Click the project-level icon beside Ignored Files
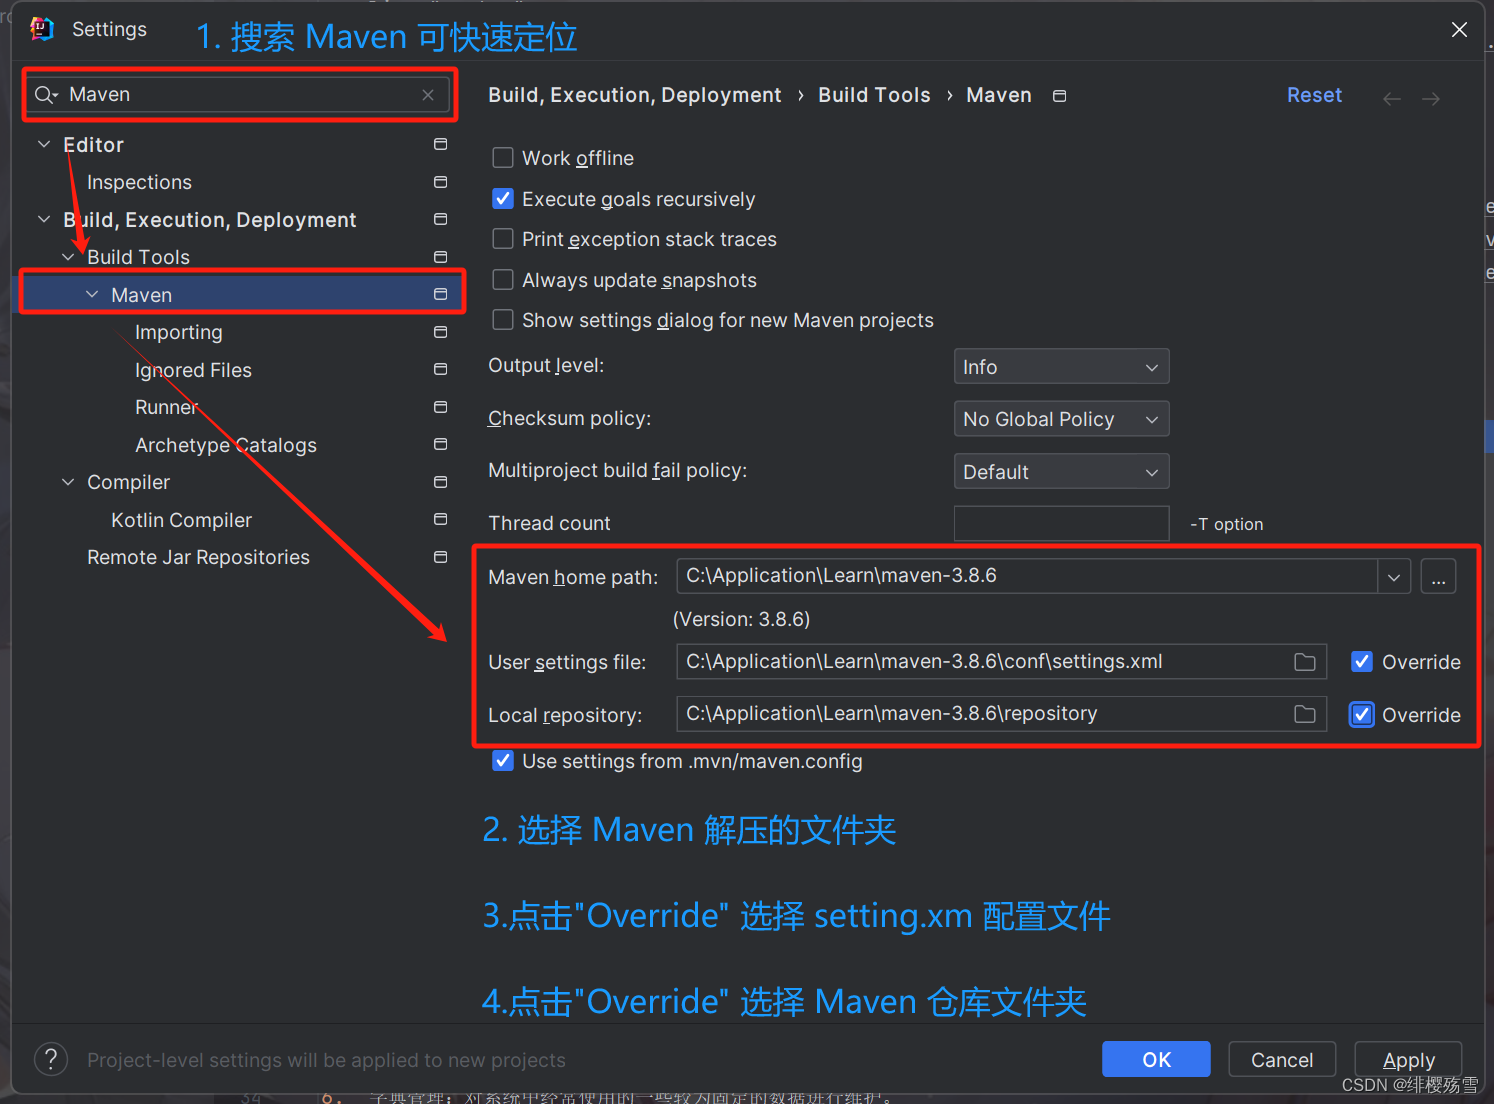Image resolution: width=1494 pixels, height=1104 pixels. tap(440, 369)
